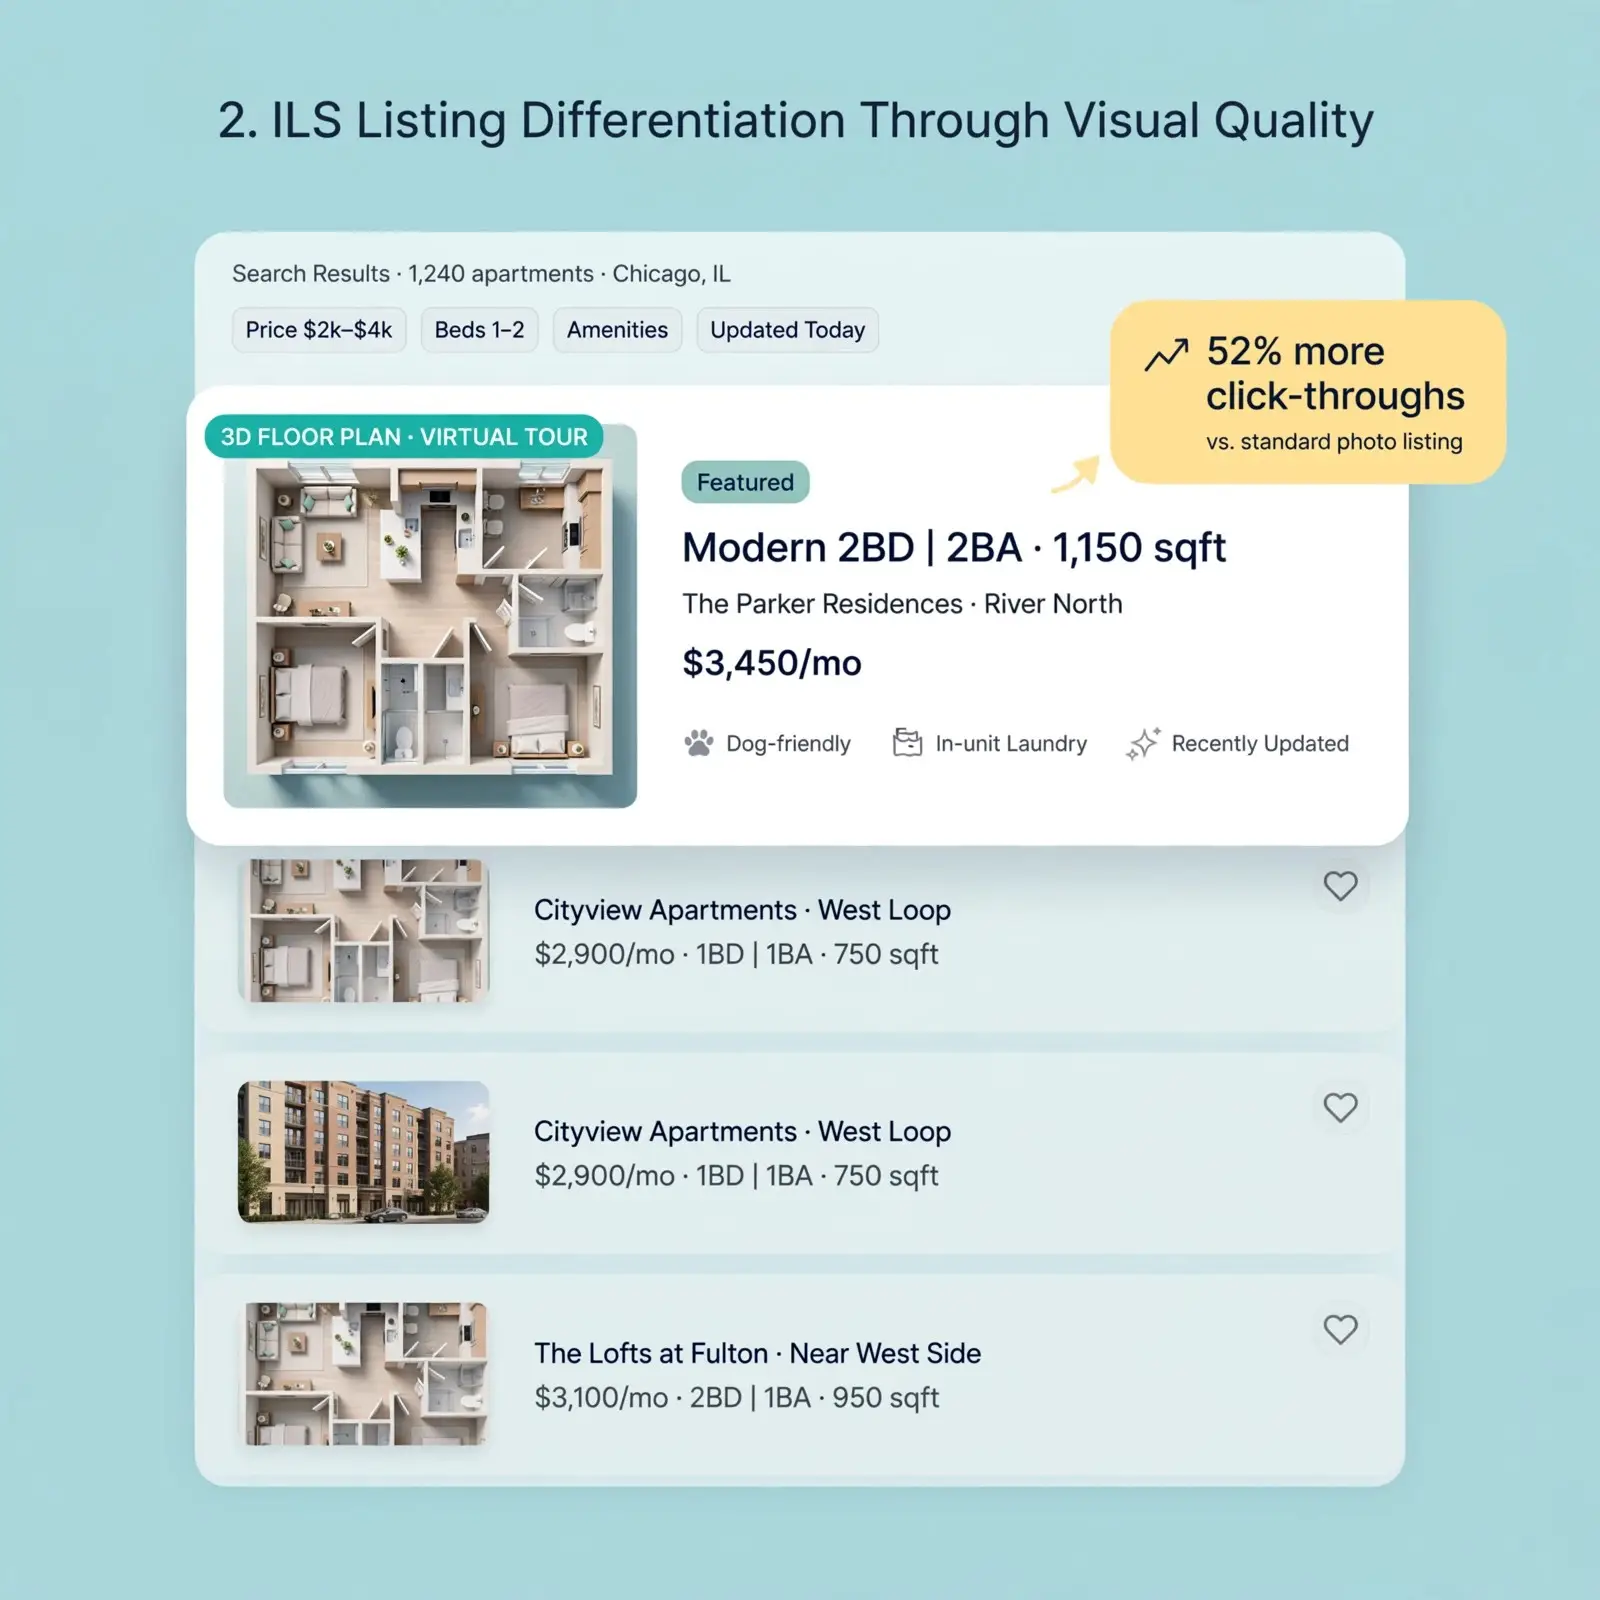
Task: Click the trending arrow icon in click-throughs callout
Action: (1166, 354)
